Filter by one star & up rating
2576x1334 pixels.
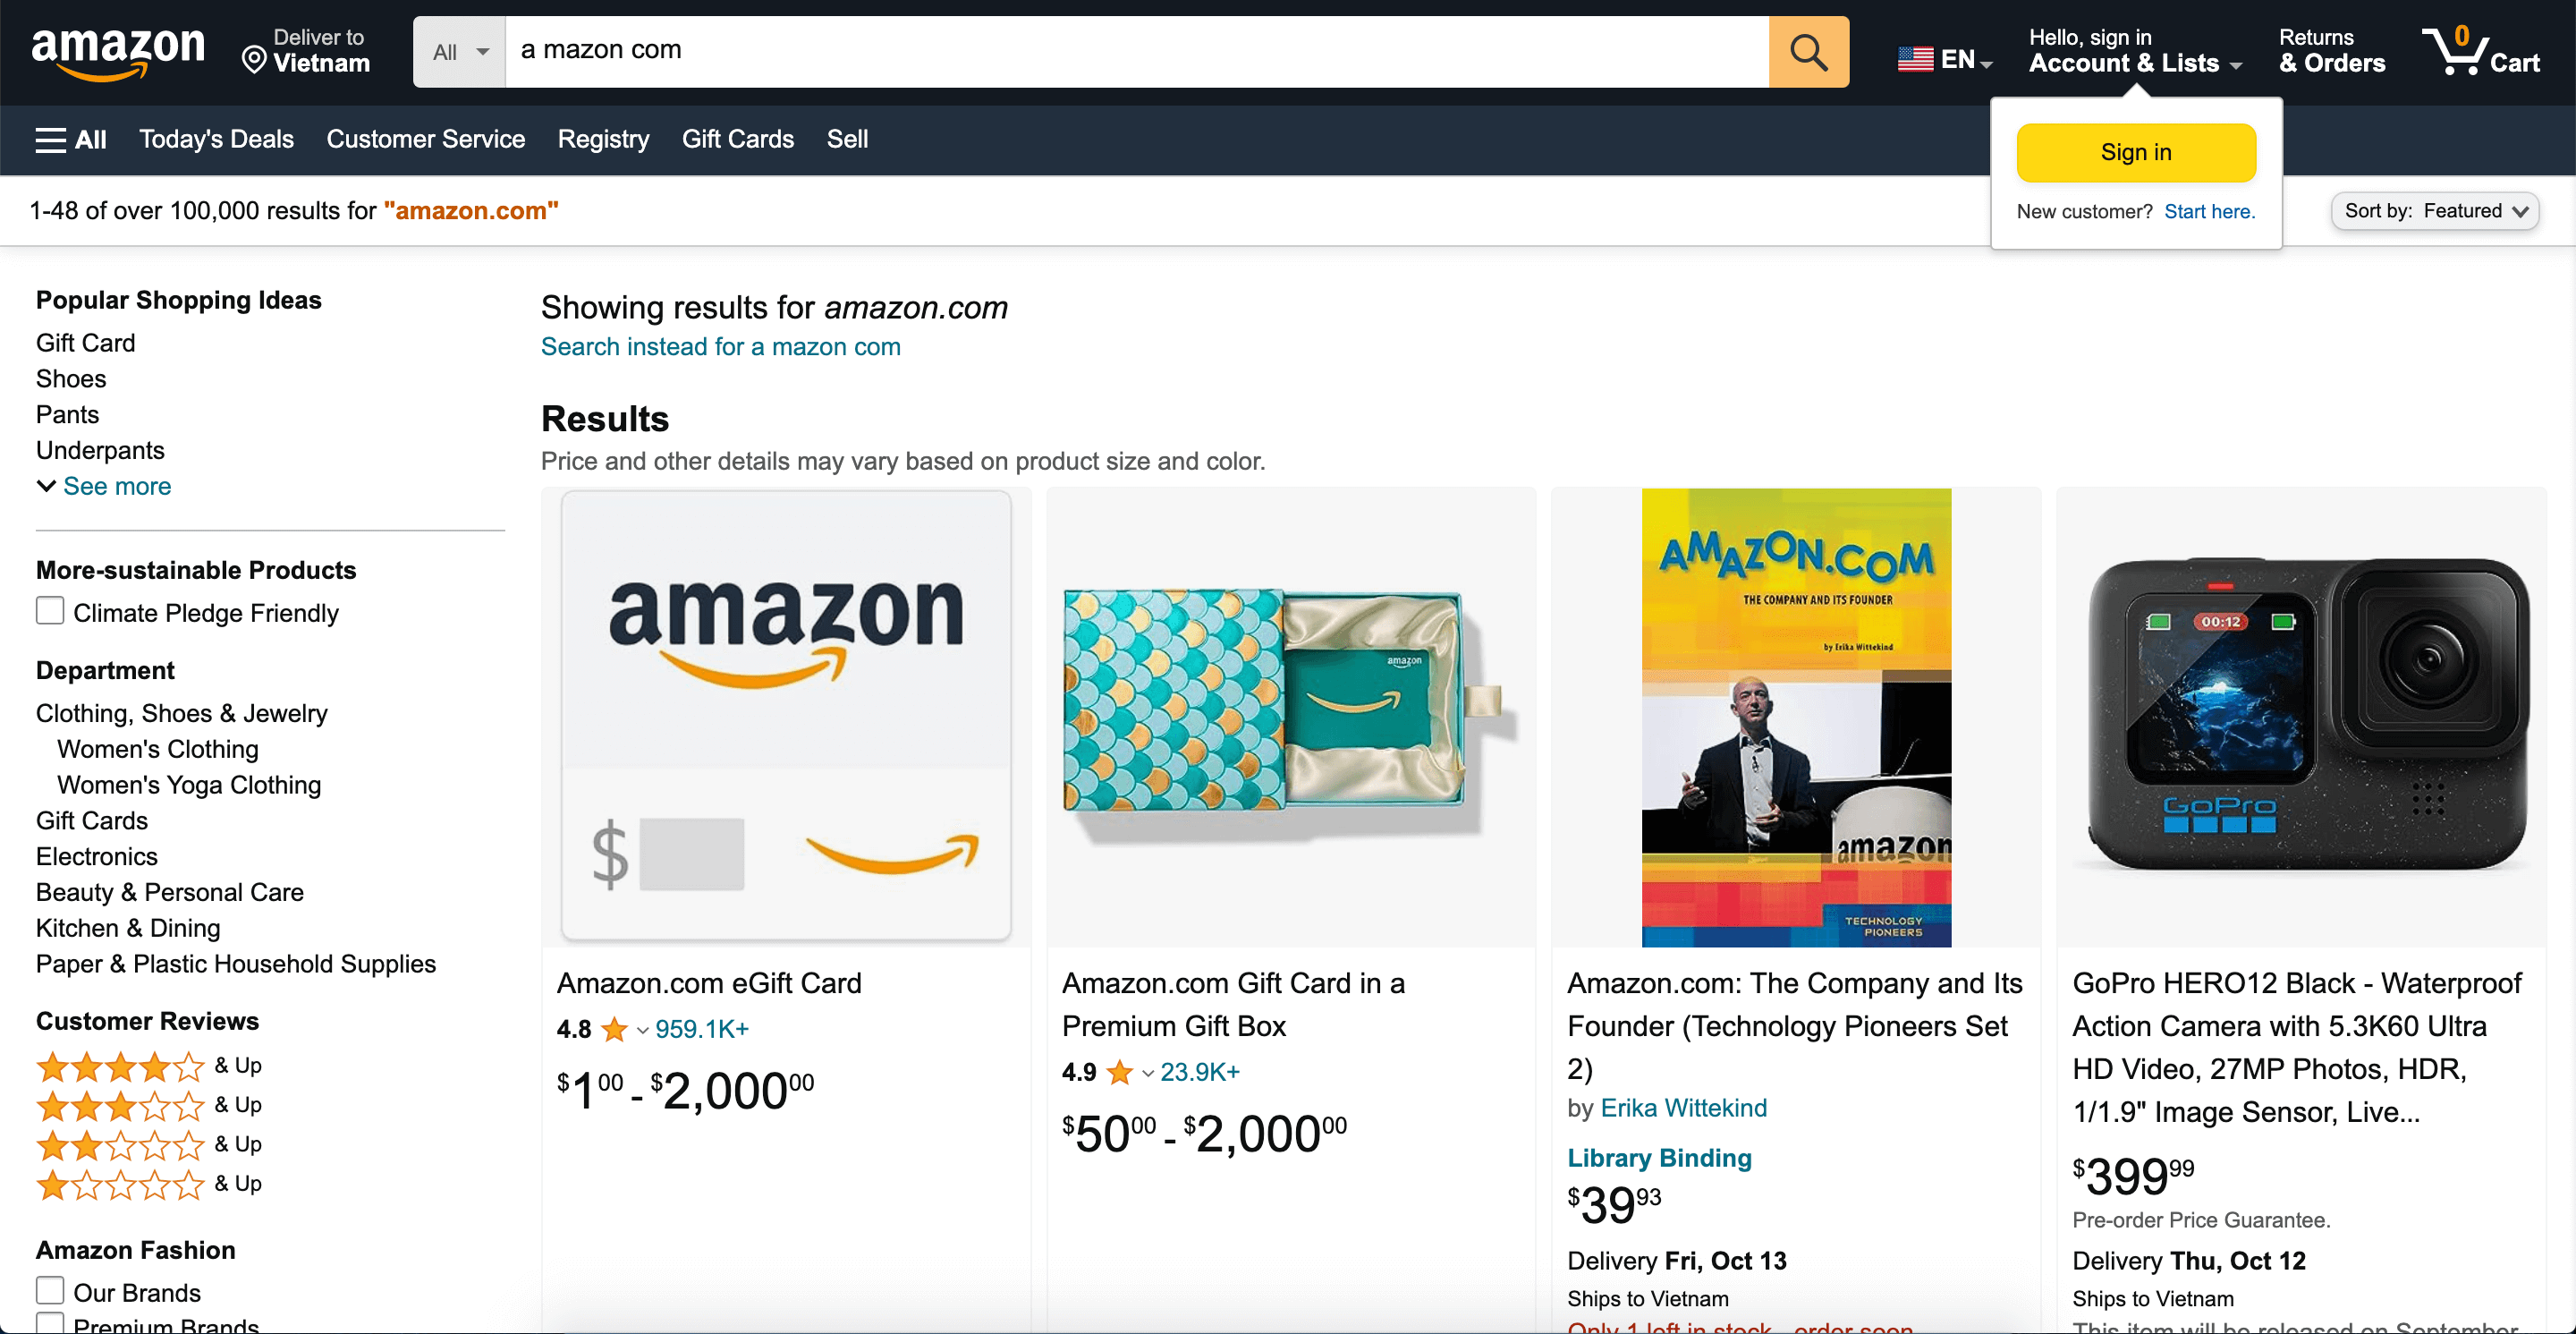pos(120,1185)
